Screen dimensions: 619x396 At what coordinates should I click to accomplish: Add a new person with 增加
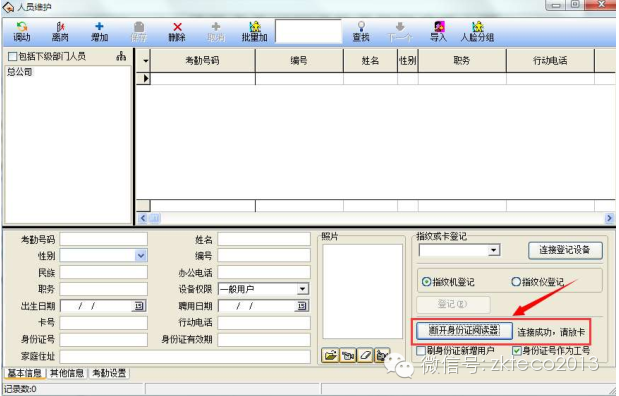tap(99, 32)
